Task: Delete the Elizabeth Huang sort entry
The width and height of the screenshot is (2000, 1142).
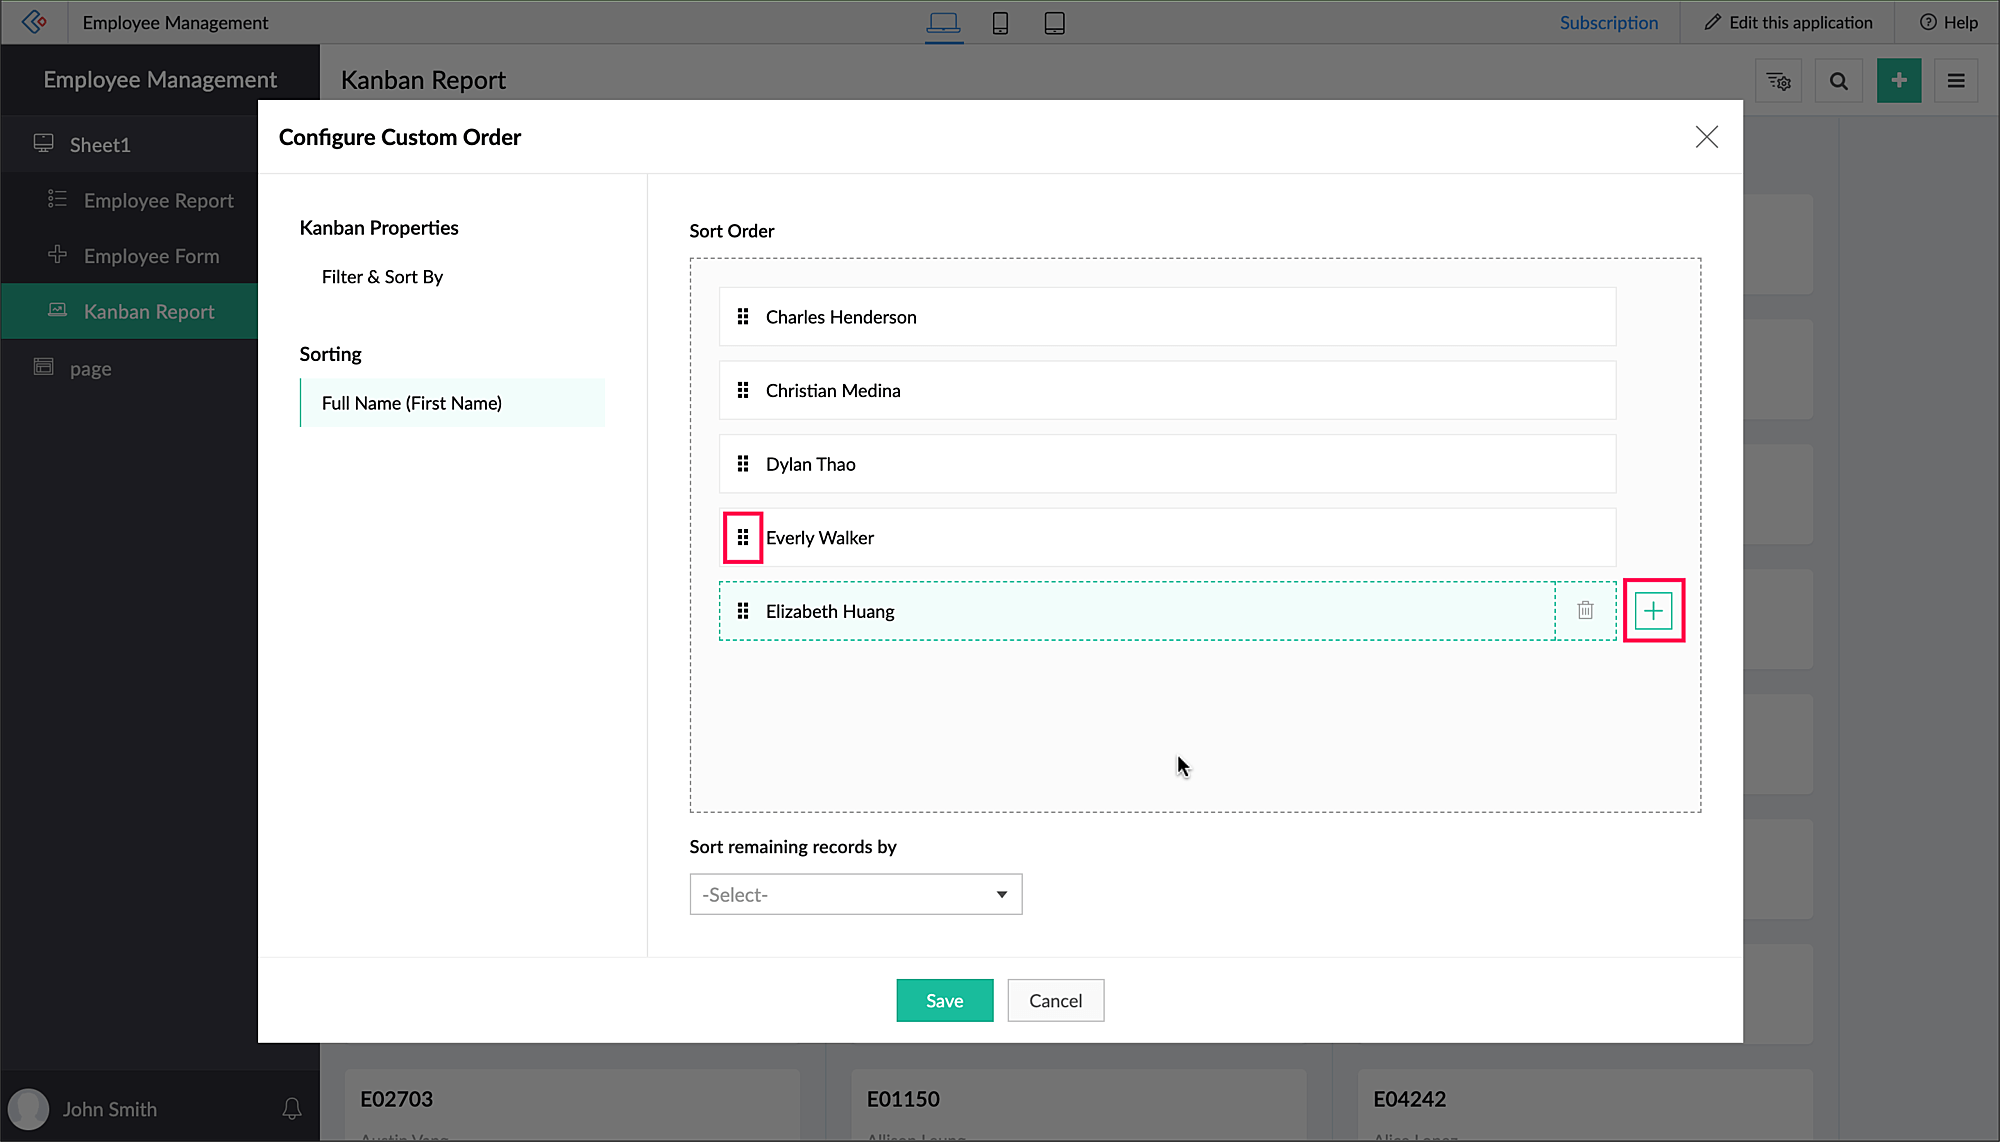Action: click(x=1585, y=611)
